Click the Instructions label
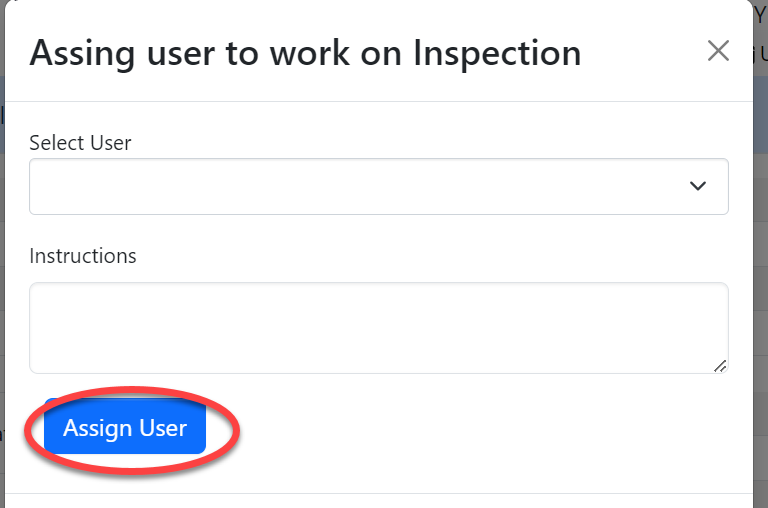This screenshot has width=768, height=508. (83, 256)
